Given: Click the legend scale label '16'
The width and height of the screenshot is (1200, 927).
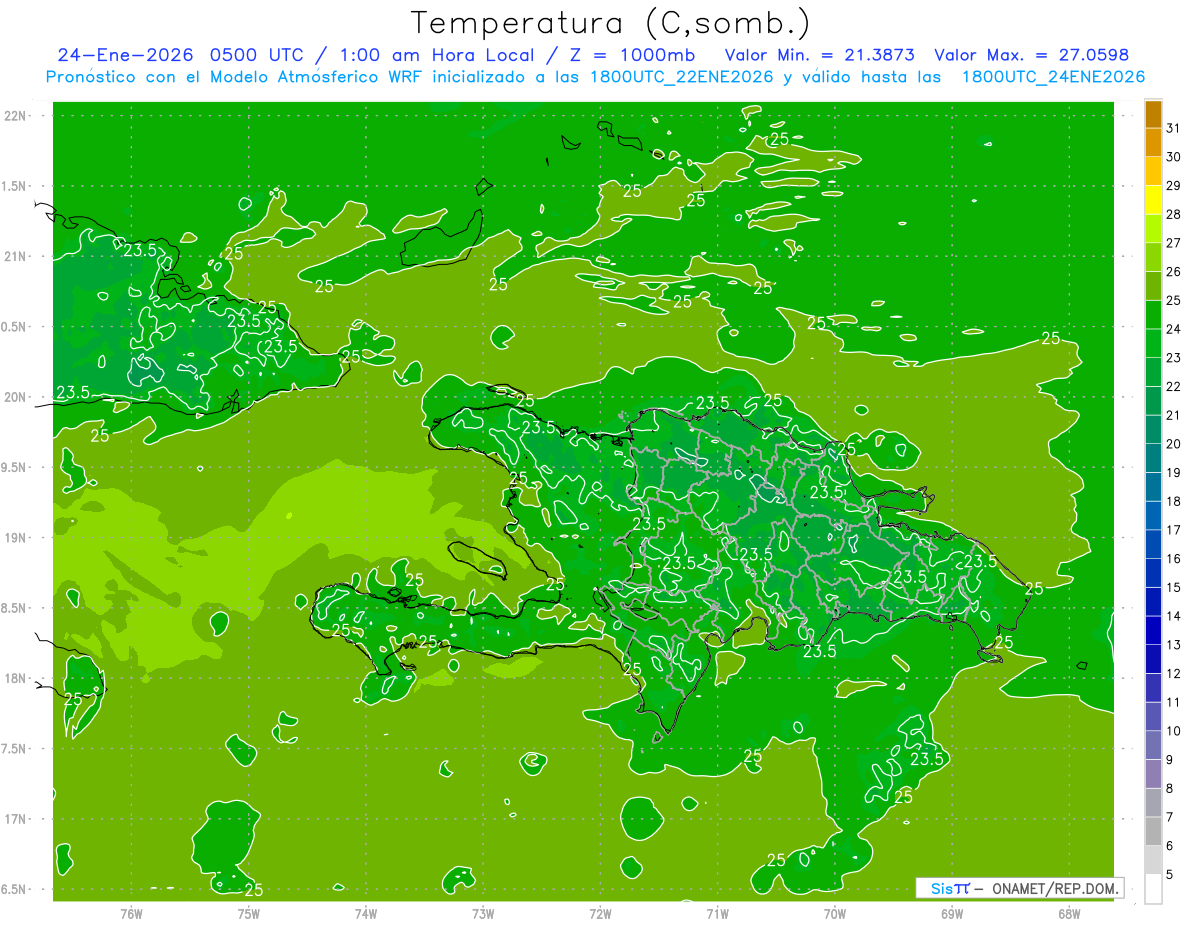Looking at the screenshot, I should (x=1173, y=559).
